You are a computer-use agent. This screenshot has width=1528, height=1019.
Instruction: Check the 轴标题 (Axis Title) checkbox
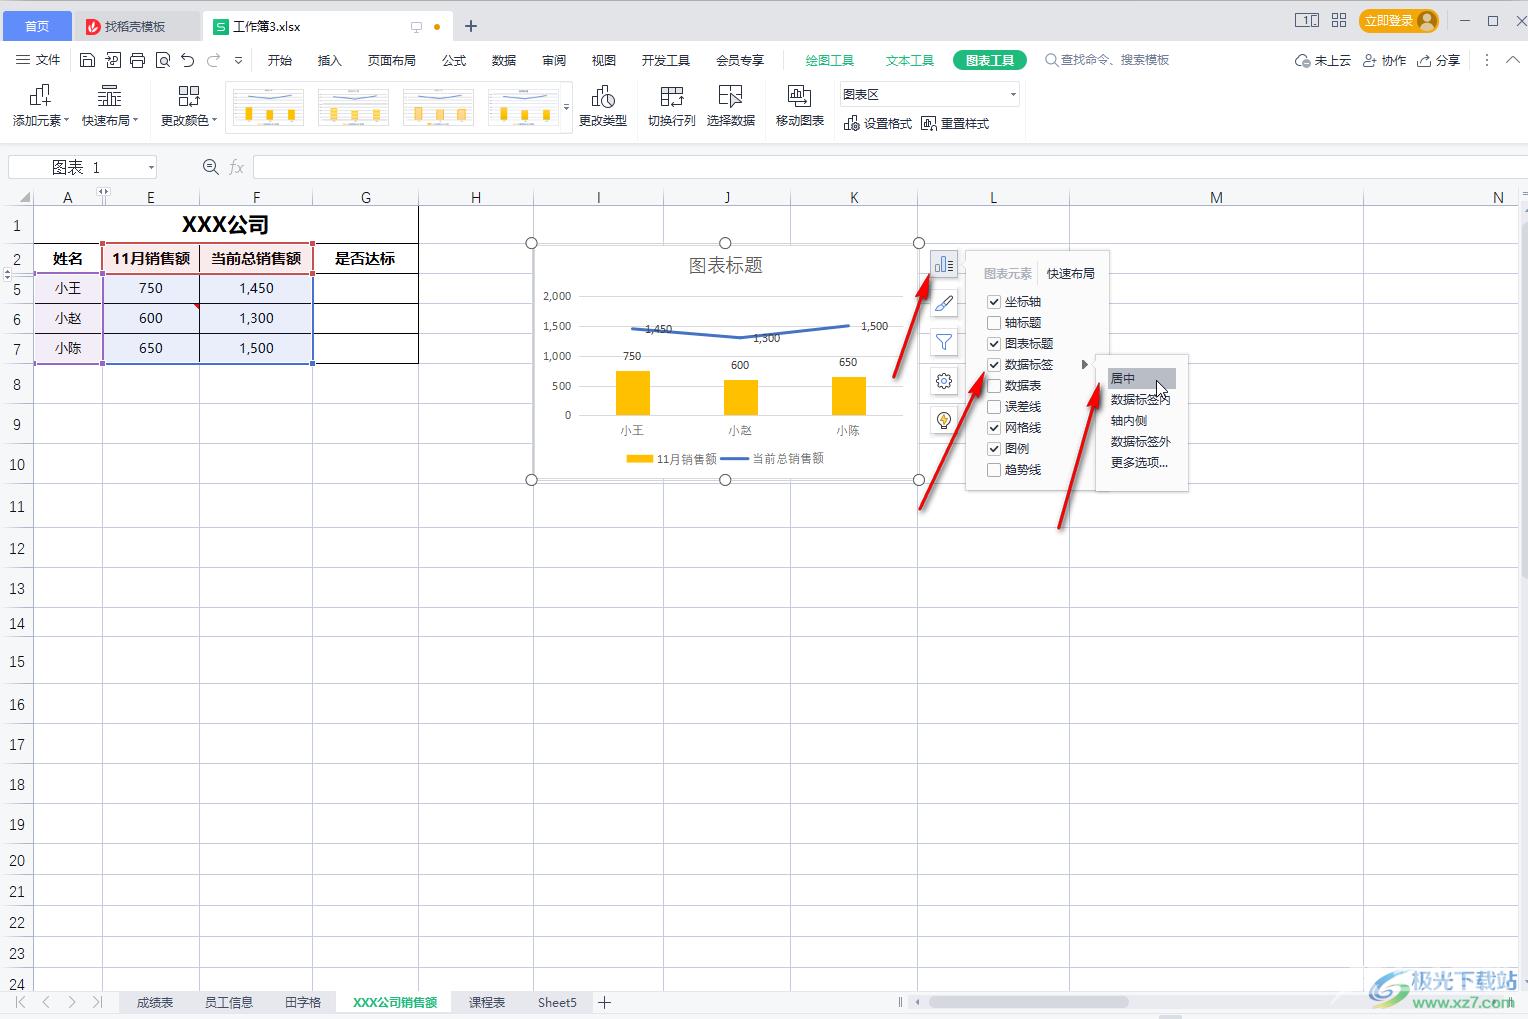(x=994, y=322)
